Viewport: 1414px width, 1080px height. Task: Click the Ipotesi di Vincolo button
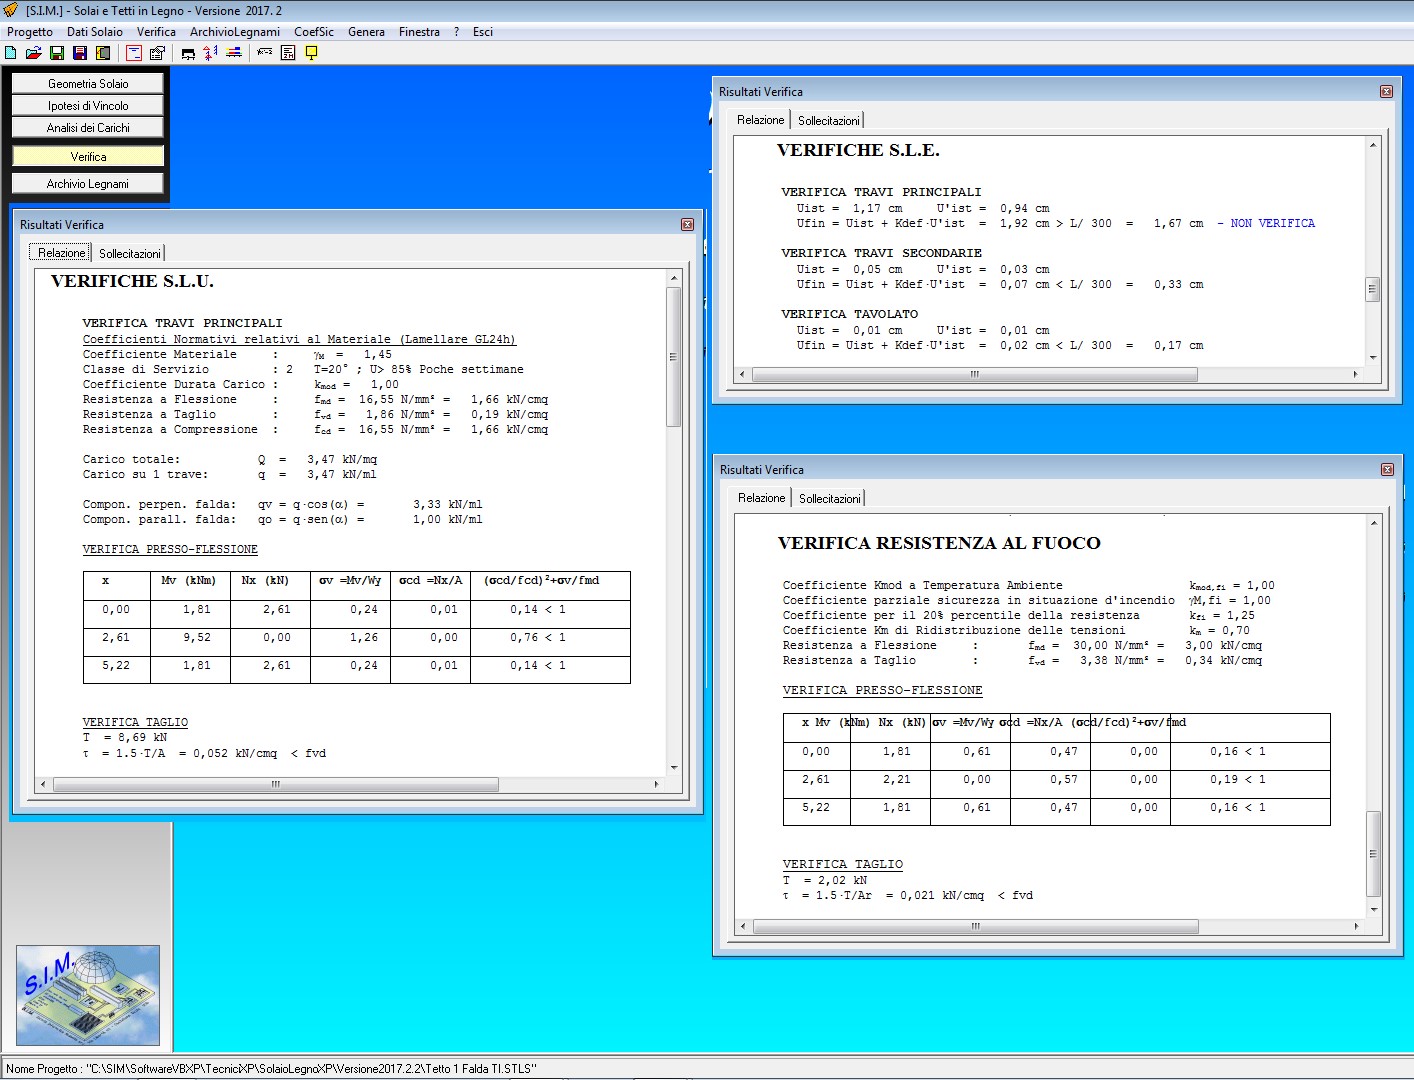(x=88, y=106)
